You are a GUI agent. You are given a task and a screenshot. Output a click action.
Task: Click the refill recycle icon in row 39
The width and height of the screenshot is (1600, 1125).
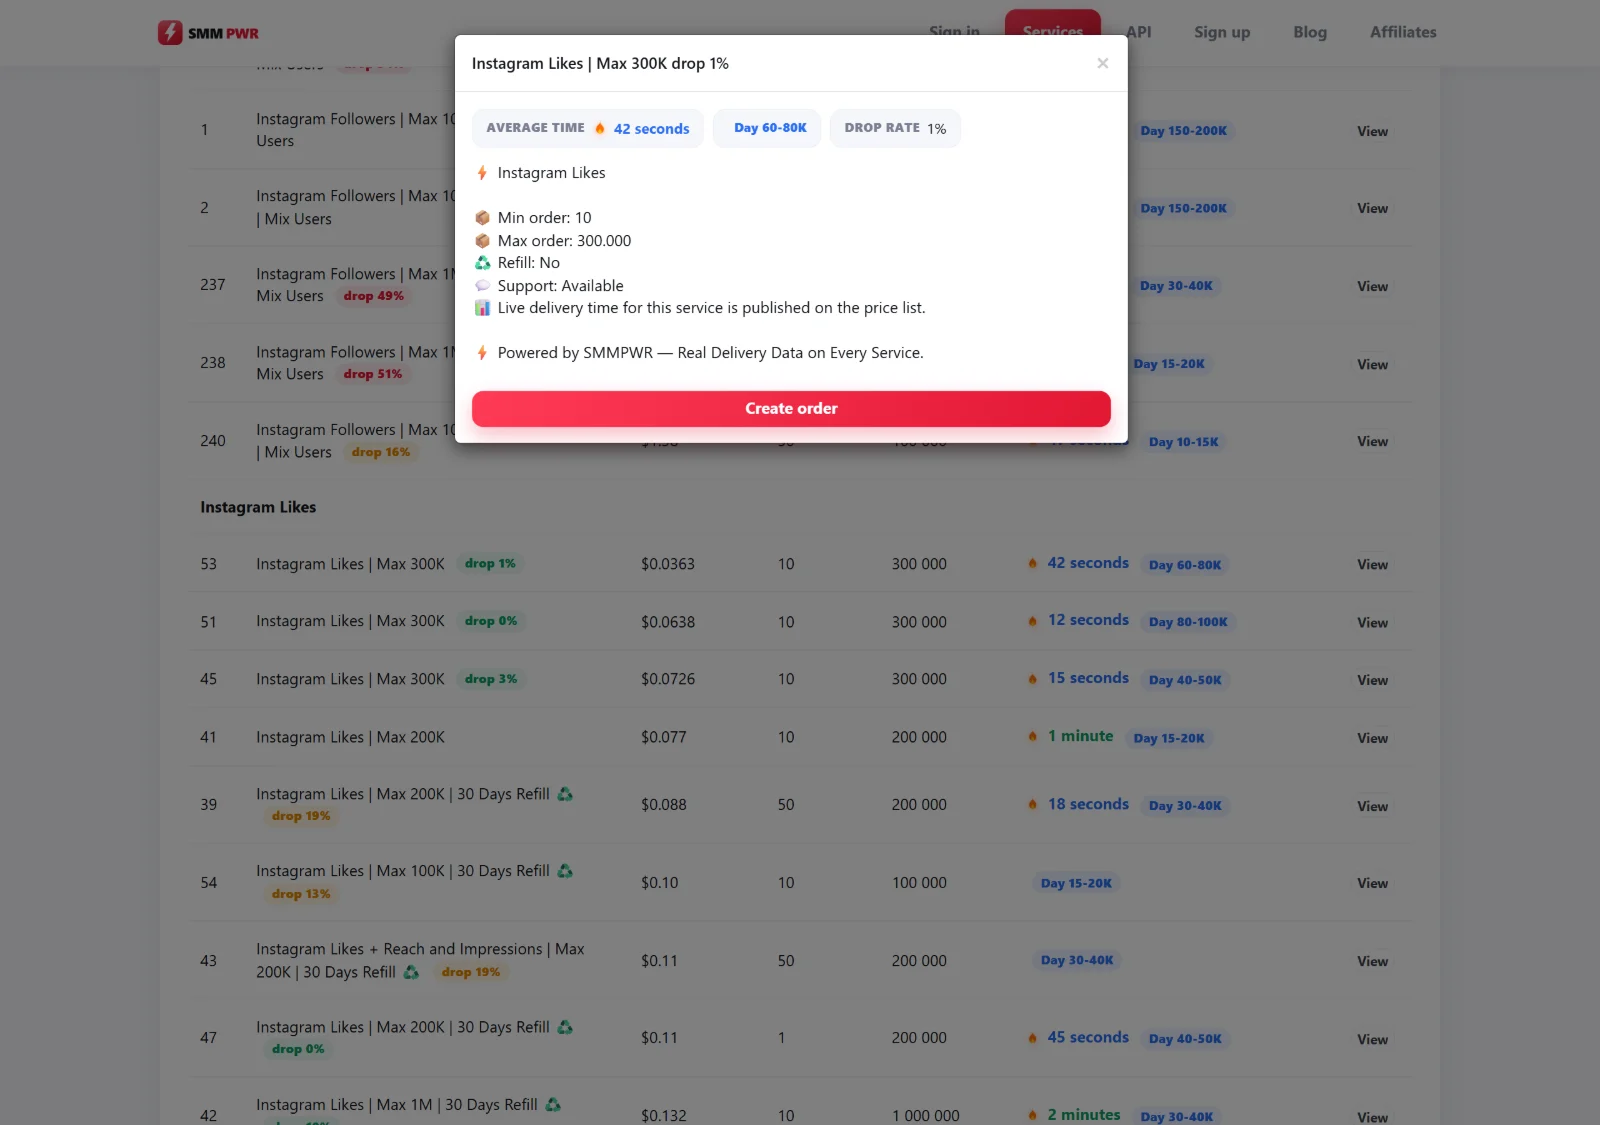coord(565,794)
